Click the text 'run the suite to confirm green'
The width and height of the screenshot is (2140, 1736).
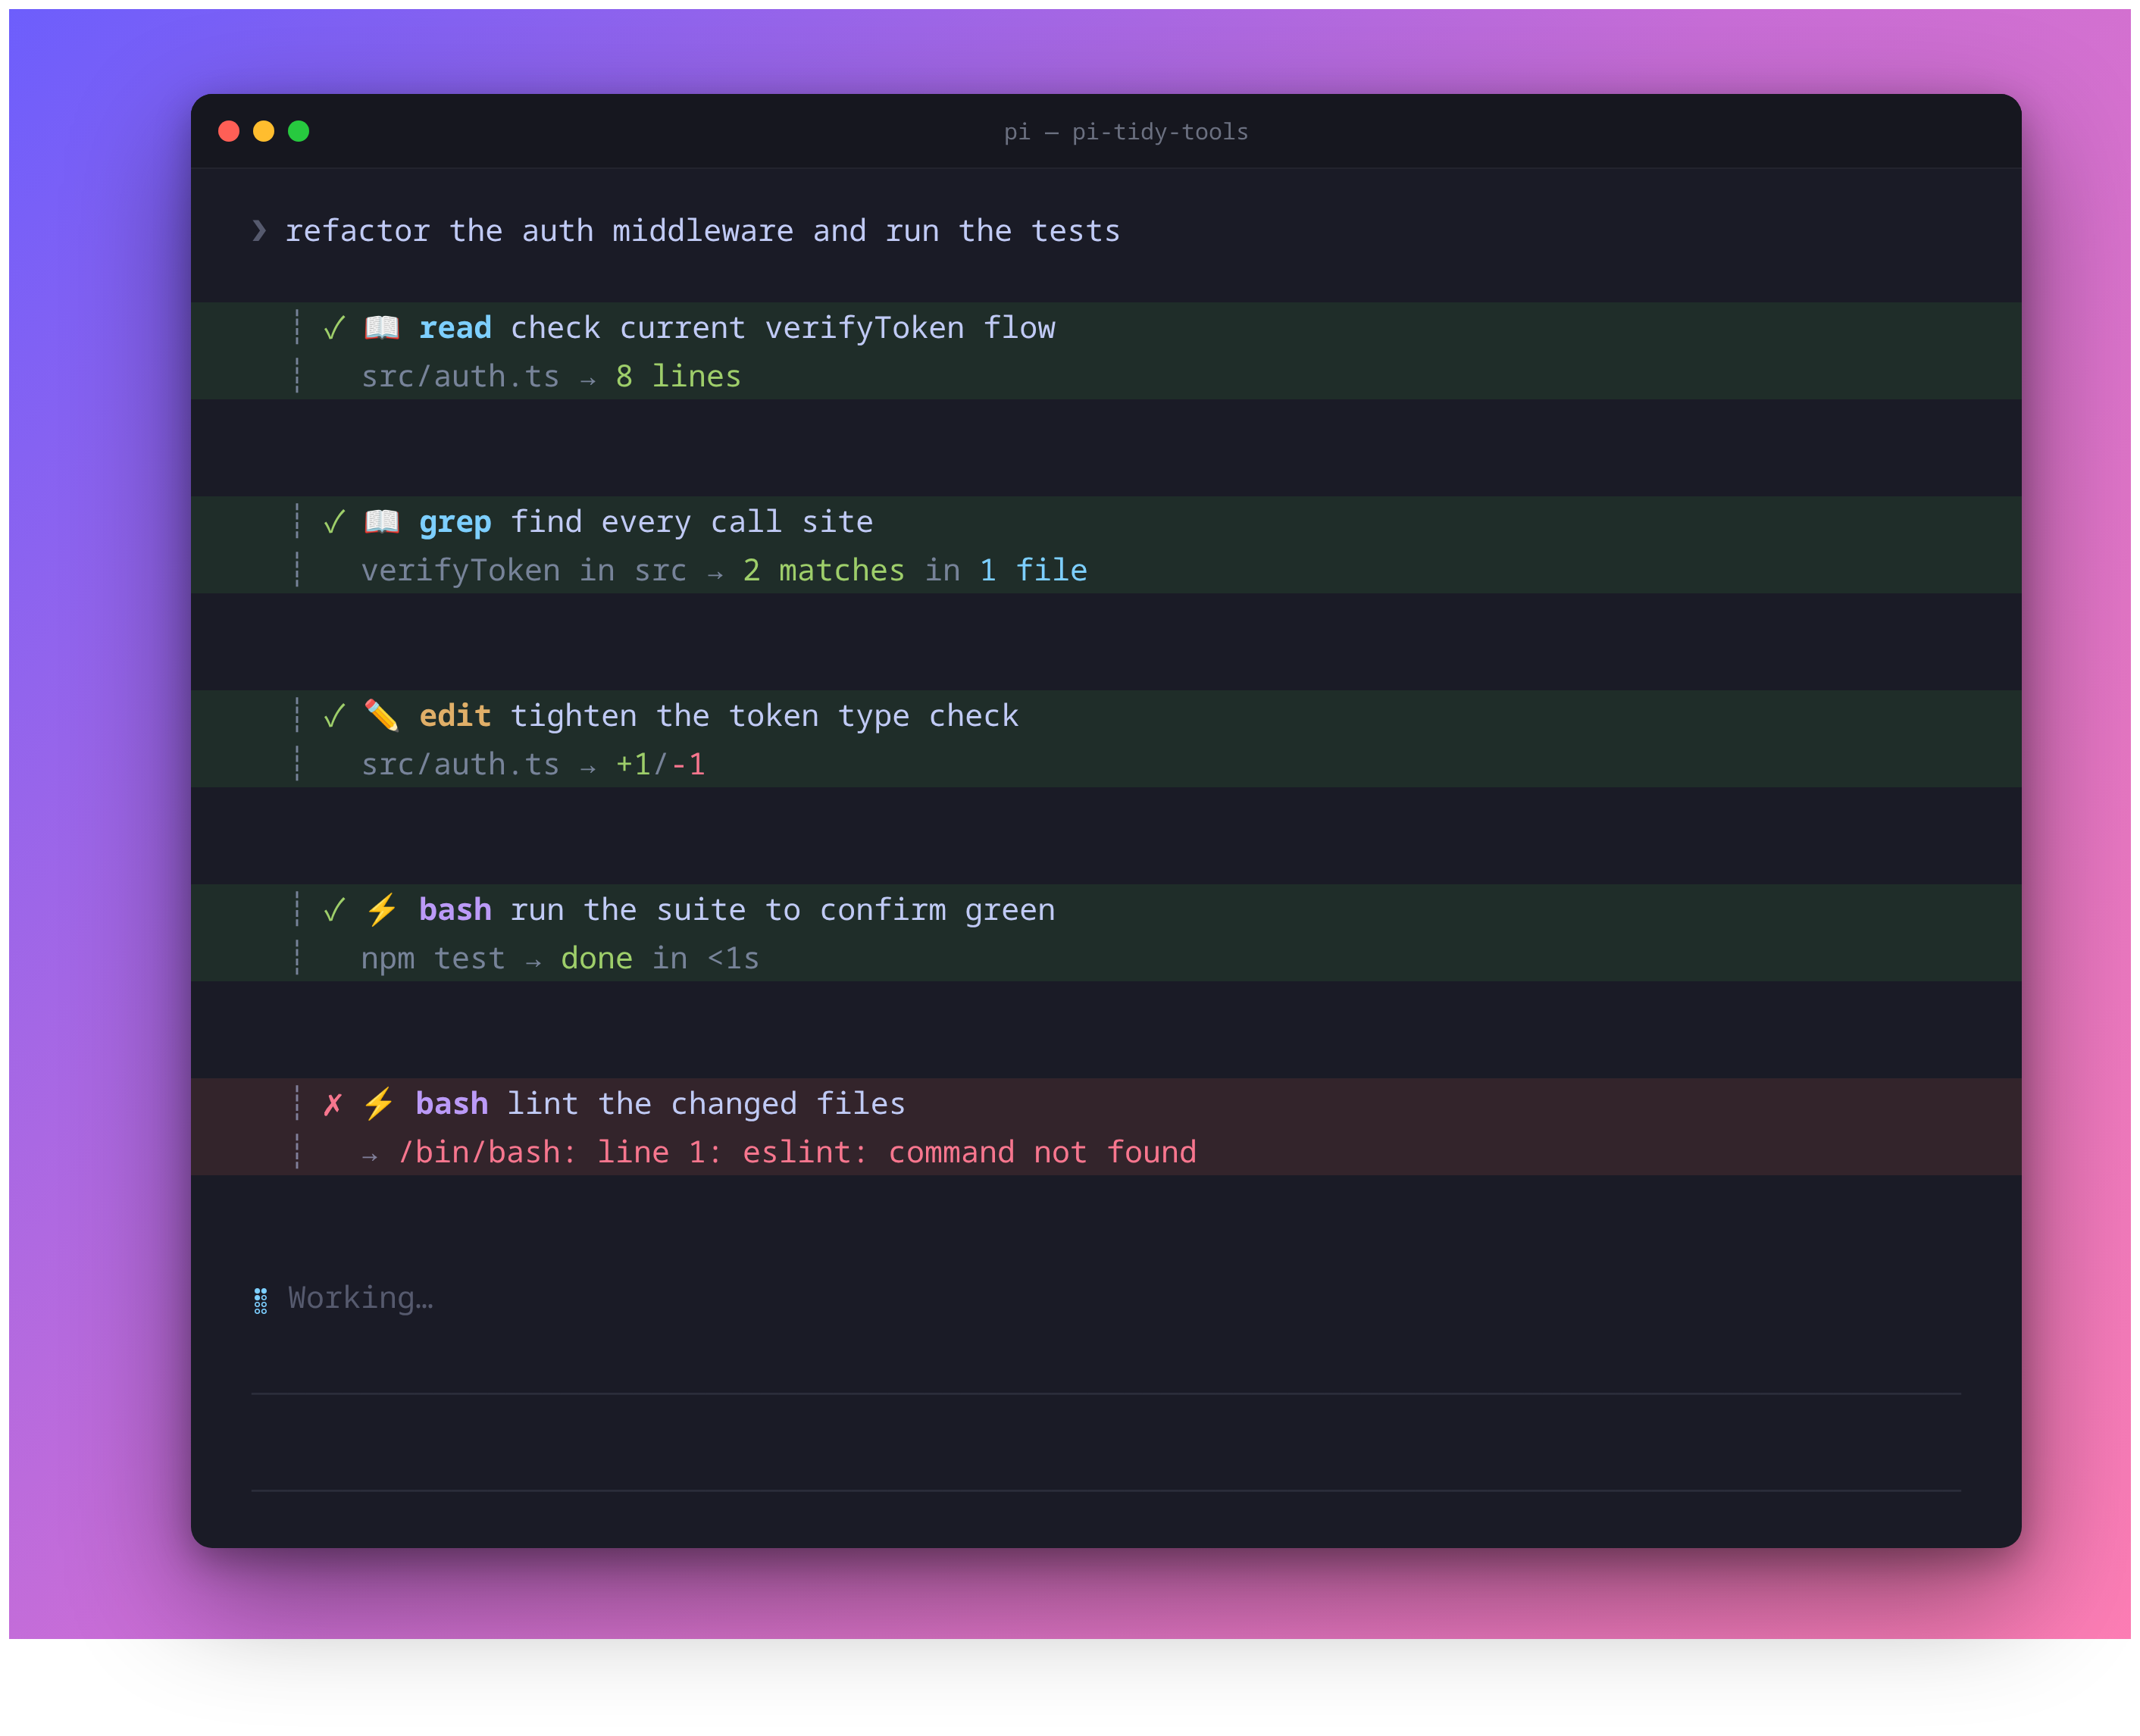[x=783, y=911]
